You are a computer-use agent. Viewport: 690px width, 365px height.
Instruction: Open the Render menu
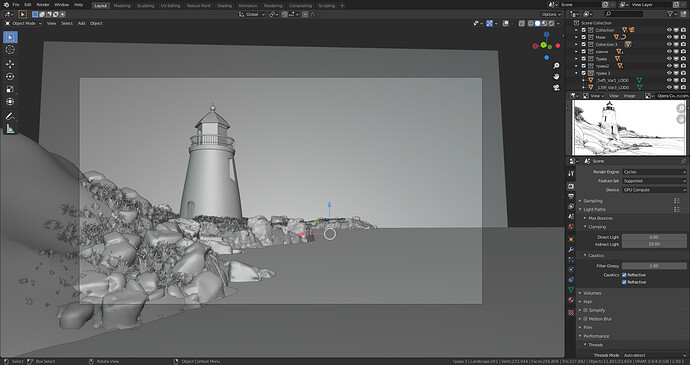coord(43,5)
